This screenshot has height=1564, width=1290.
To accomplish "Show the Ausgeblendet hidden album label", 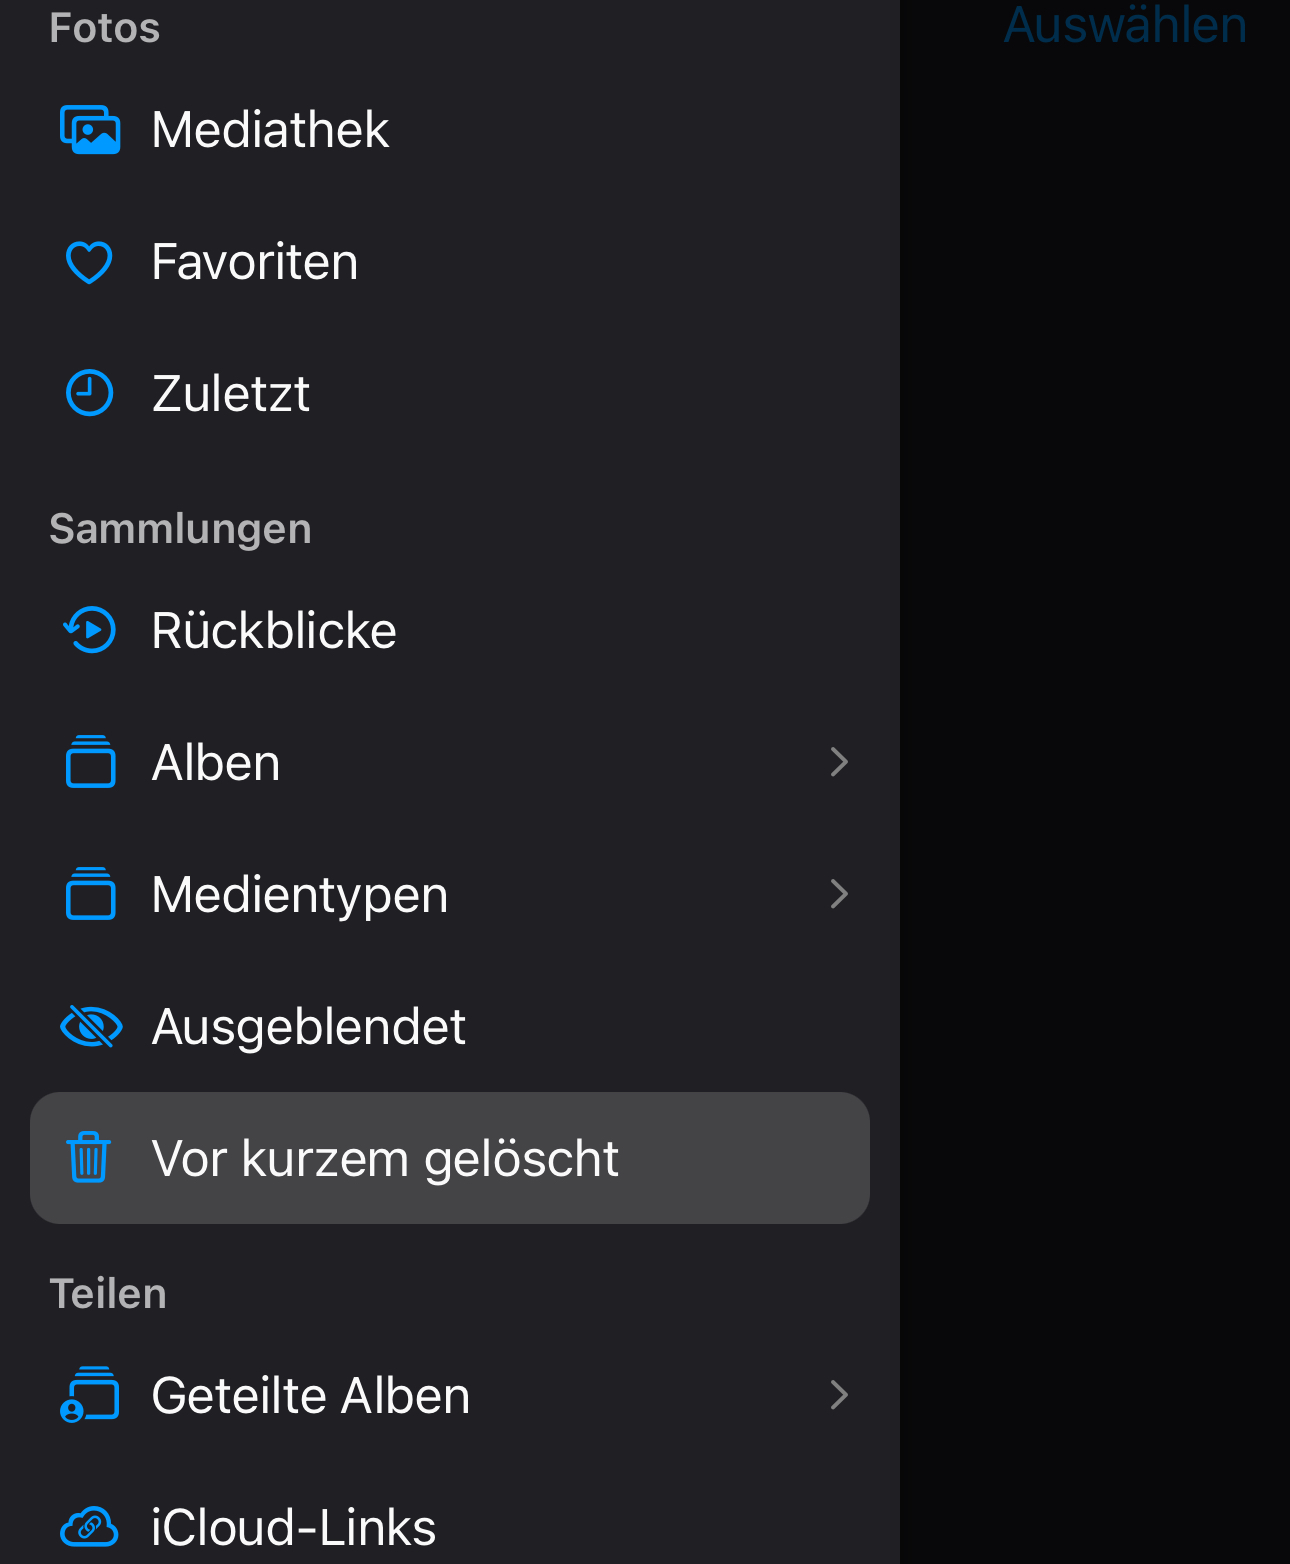I will click(x=308, y=1026).
